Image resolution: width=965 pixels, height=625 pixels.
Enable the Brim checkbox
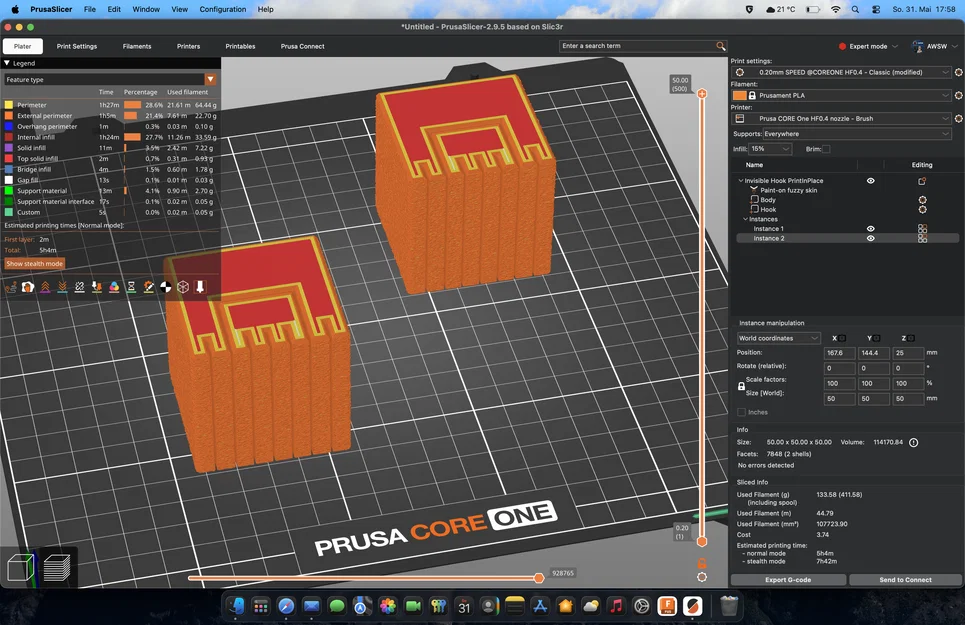point(826,149)
